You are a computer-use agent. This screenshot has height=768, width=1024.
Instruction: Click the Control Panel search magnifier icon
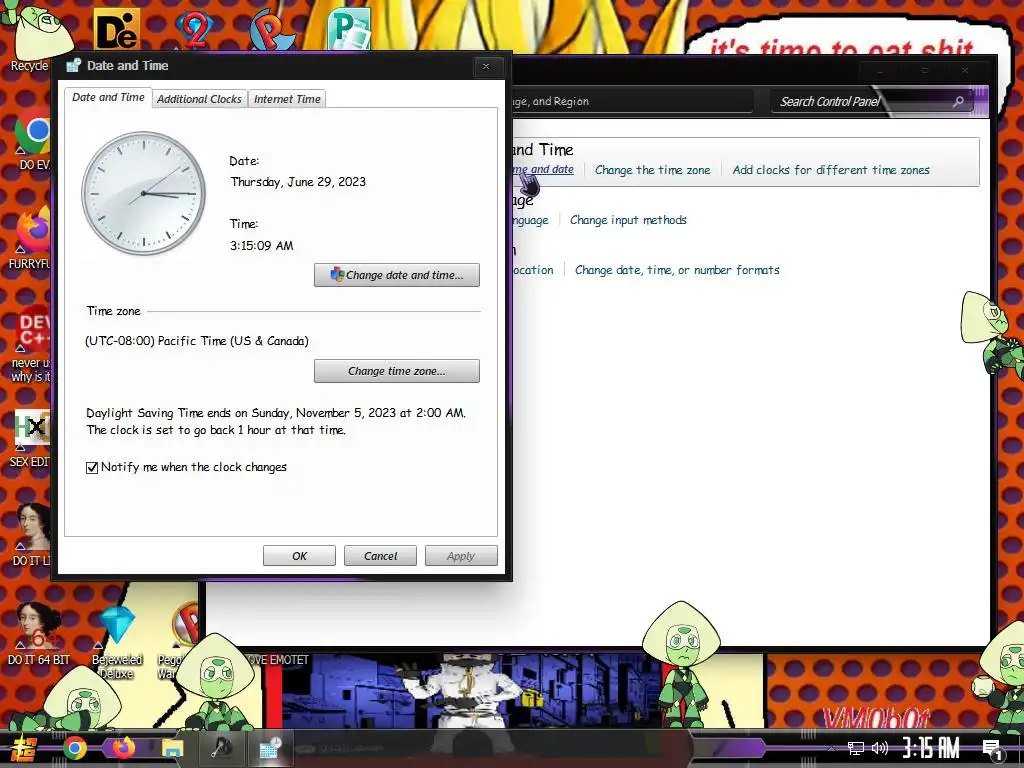click(x=958, y=101)
